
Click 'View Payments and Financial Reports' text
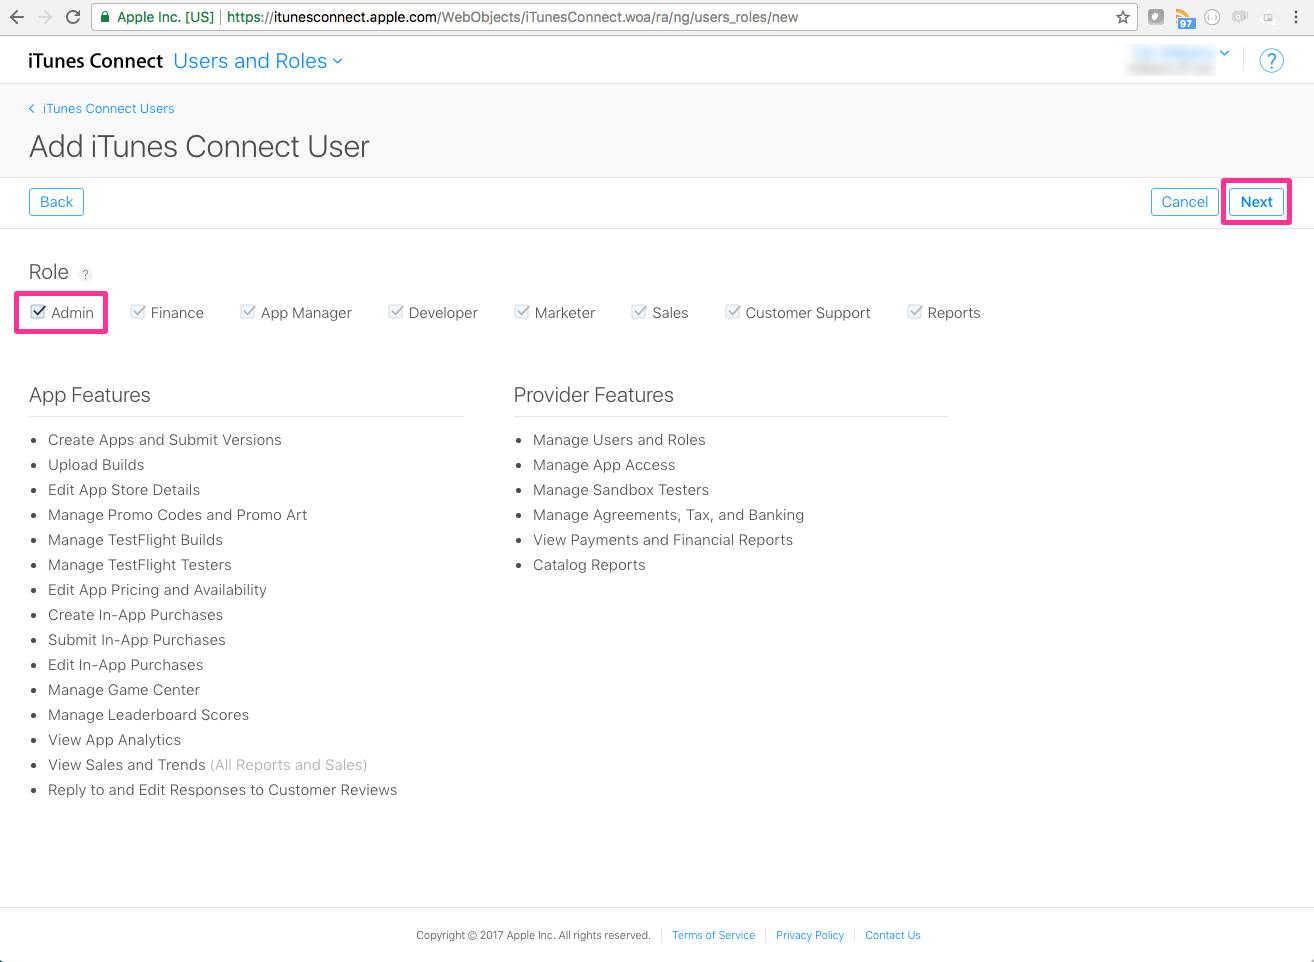pos(663,540)
